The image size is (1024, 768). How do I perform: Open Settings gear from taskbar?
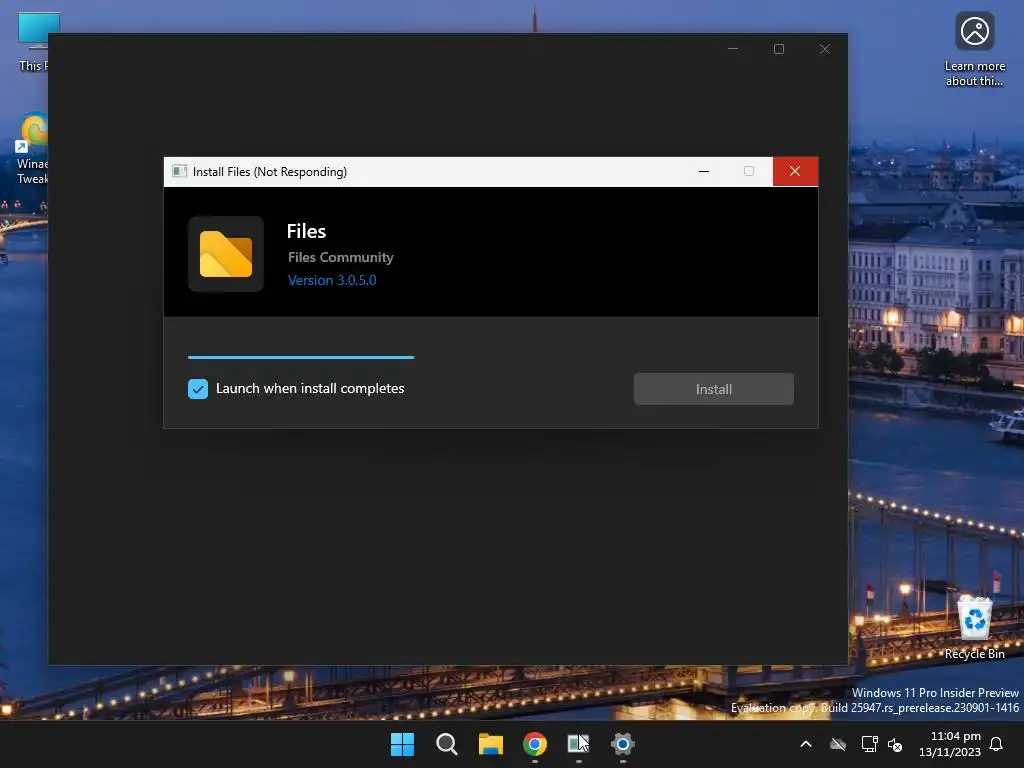click(x=622, y=744)
